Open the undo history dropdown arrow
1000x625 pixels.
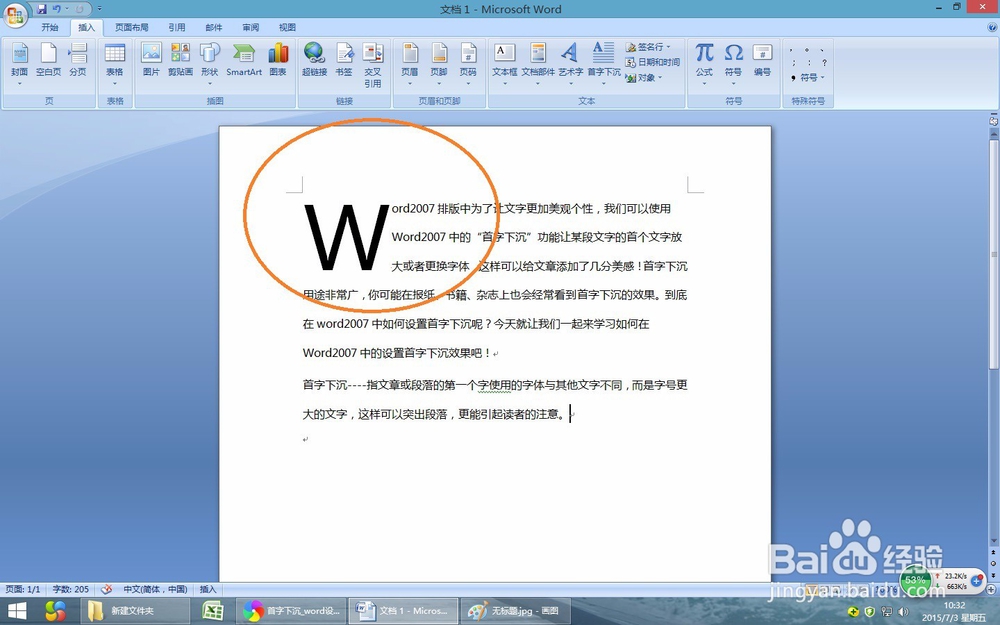(66, 9)
